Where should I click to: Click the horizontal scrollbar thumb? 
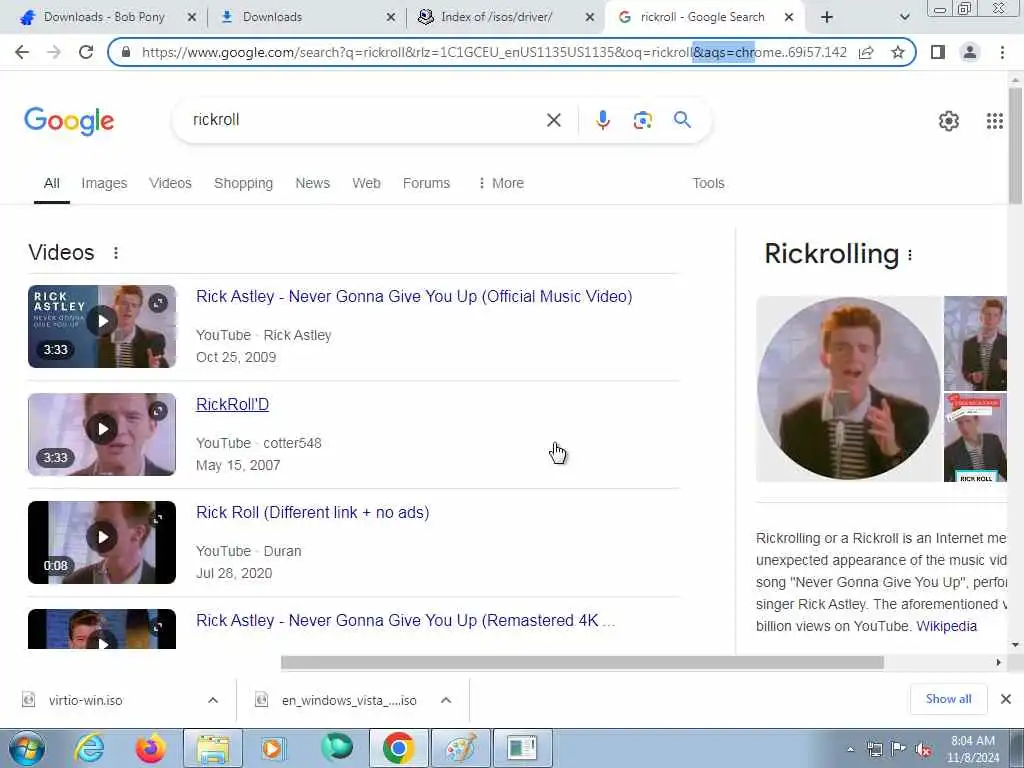(582, 663)
